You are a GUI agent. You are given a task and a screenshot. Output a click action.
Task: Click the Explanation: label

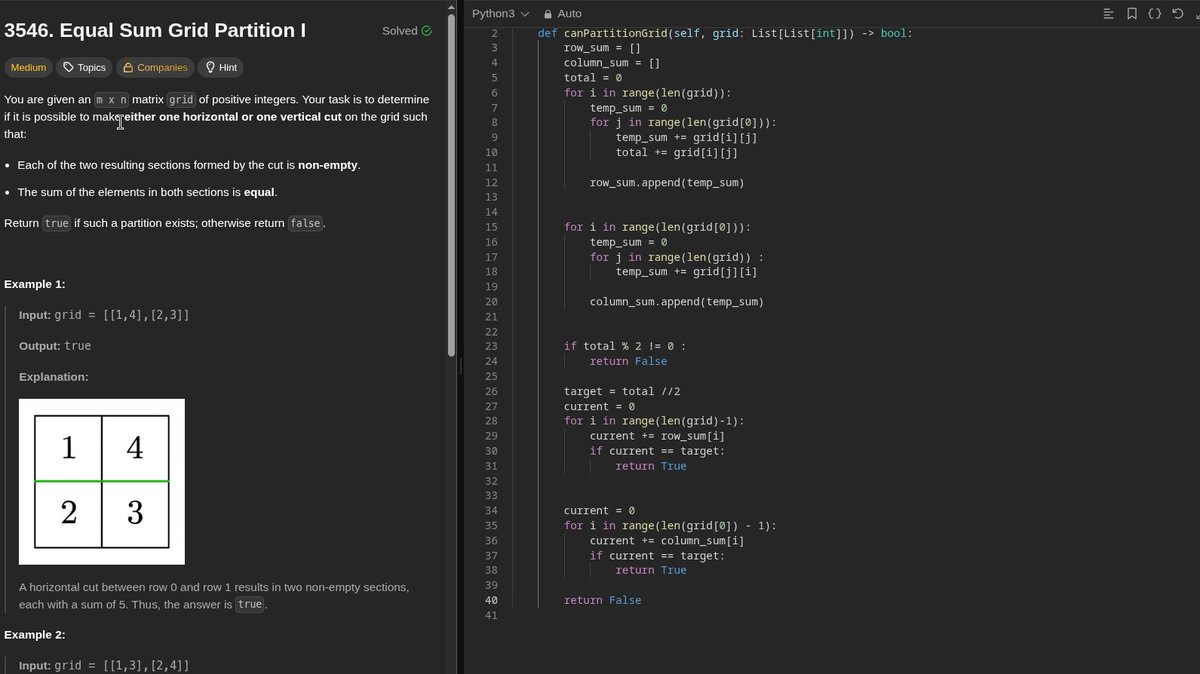pyautogui.click(x=53, y=377)
